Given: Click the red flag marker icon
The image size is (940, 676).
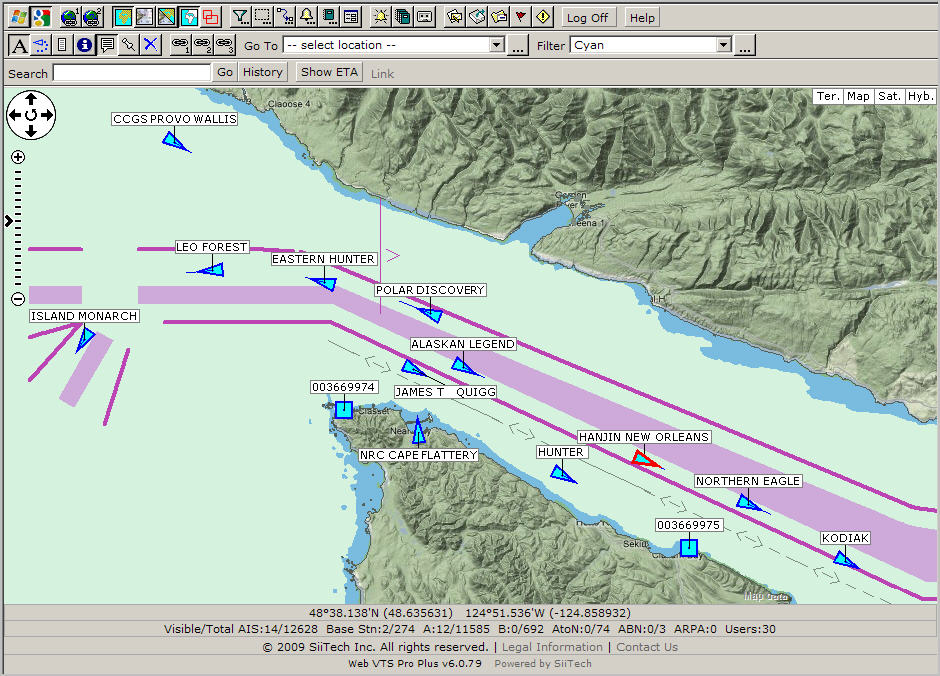Looking at the screenshot, I should 521,17.
